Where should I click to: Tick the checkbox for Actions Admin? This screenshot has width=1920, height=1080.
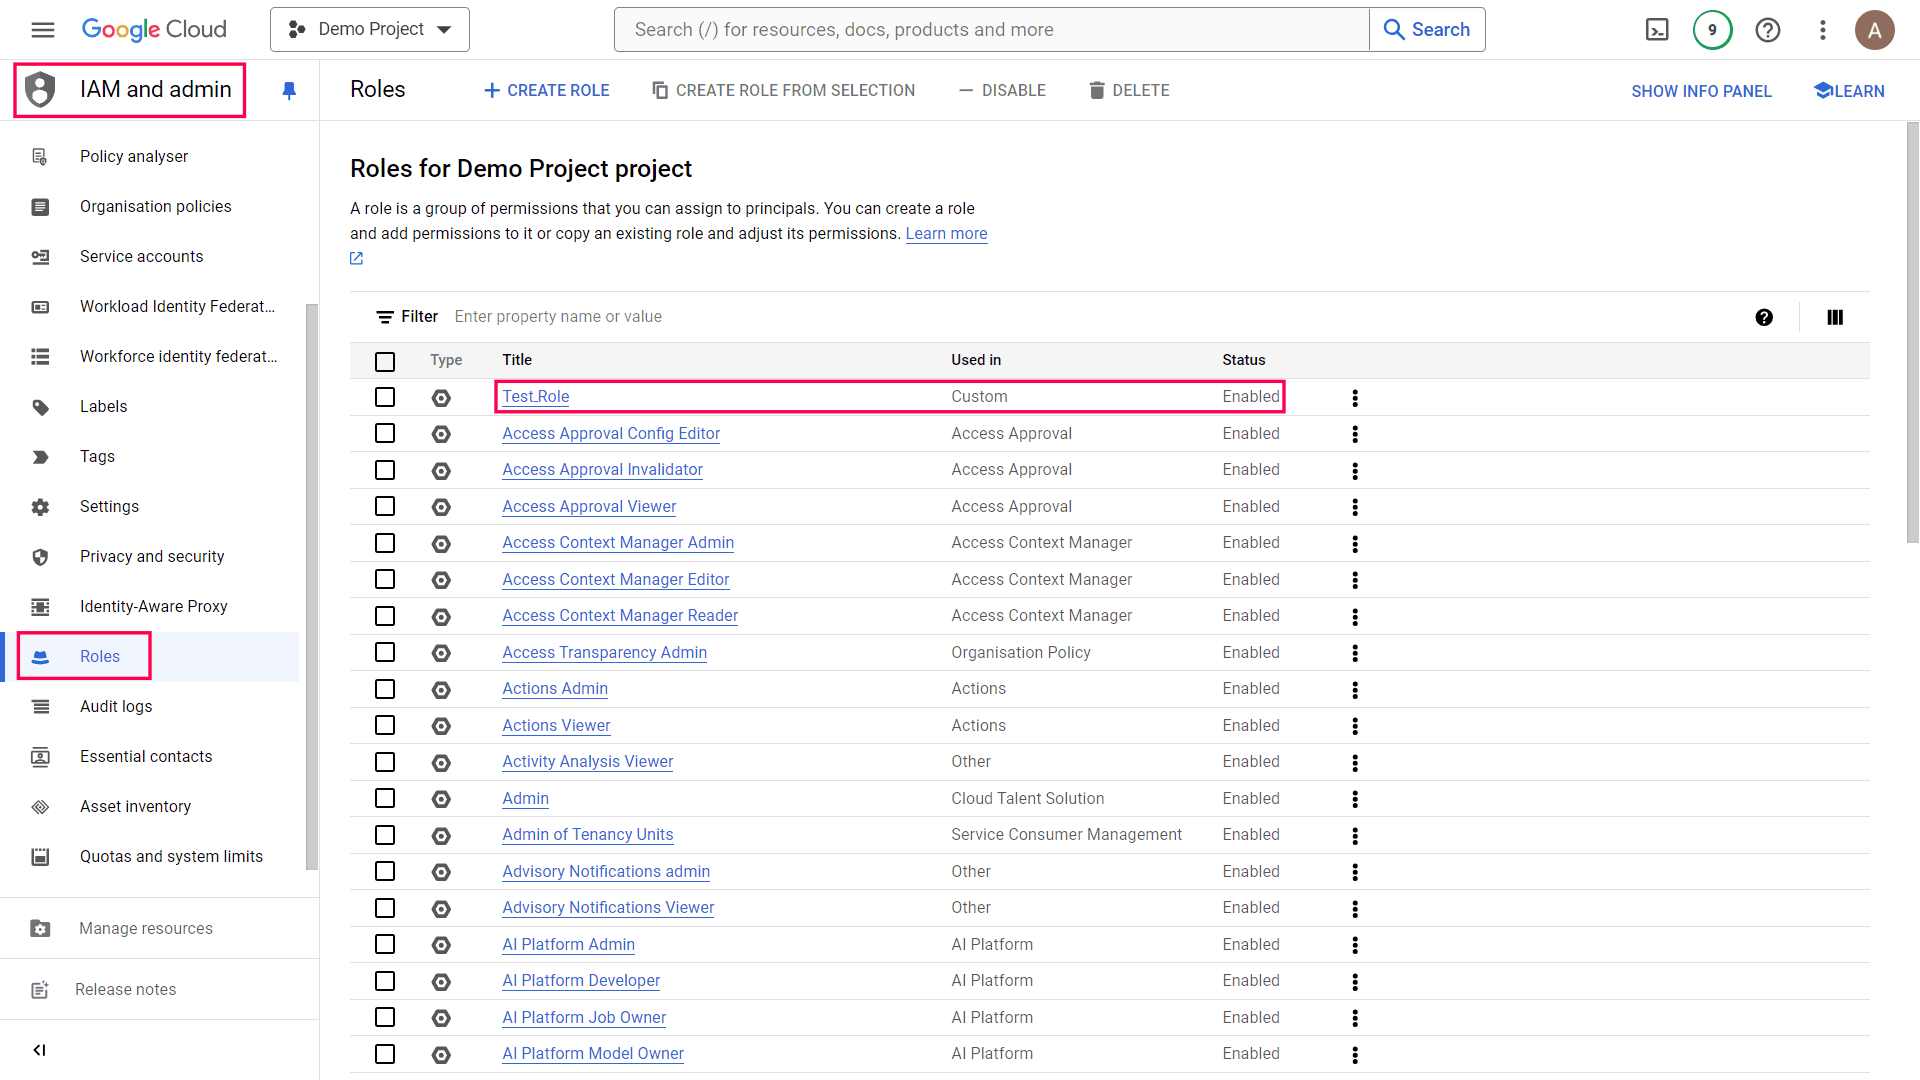click(385, 689)
